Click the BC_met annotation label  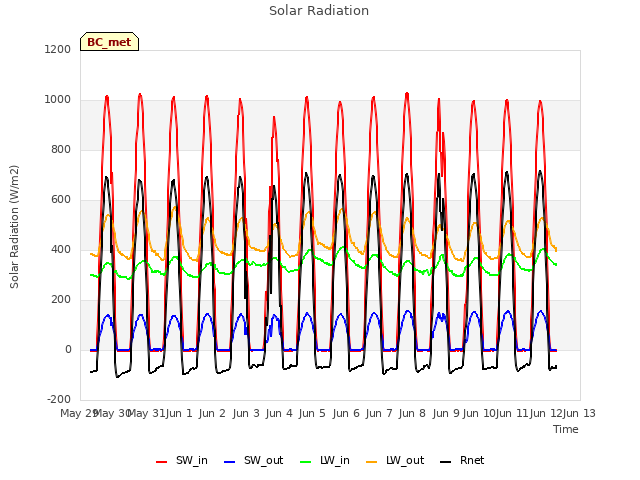pyautogui.click(x=109, y=42)
